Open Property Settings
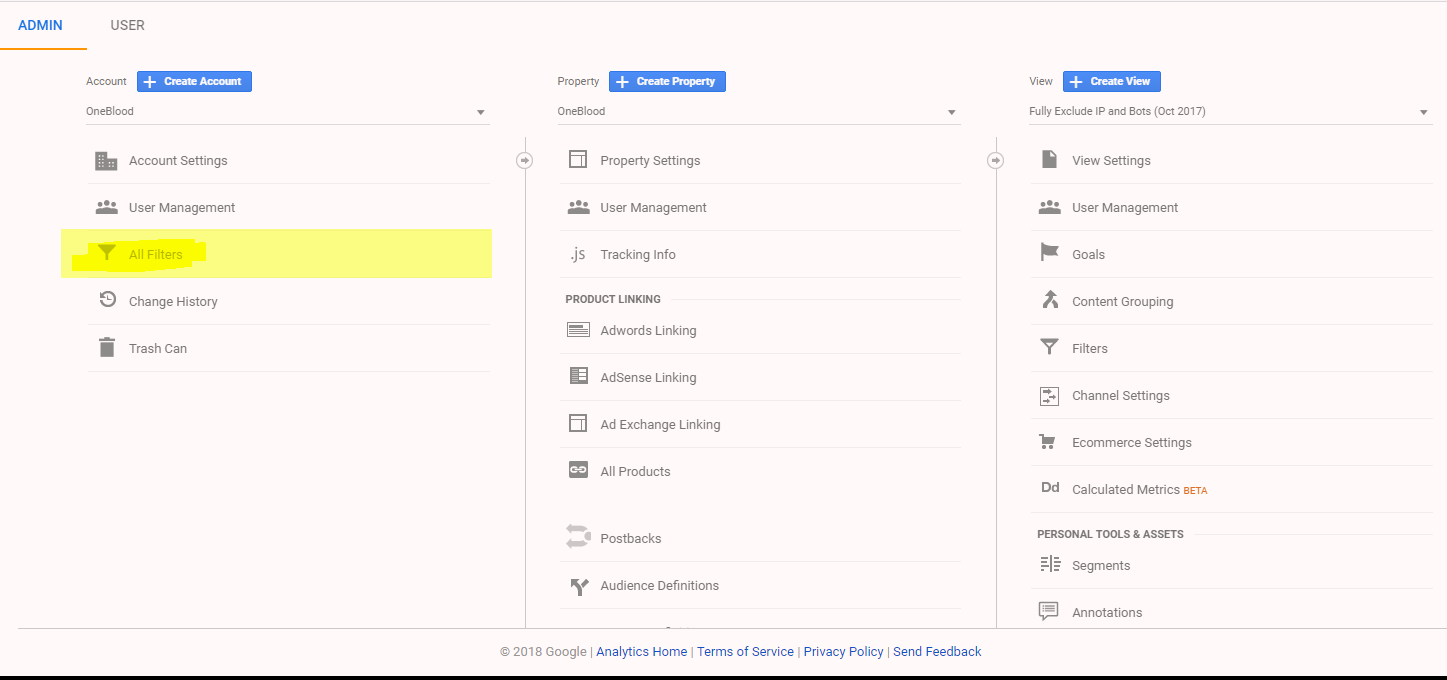 [650, 161]
